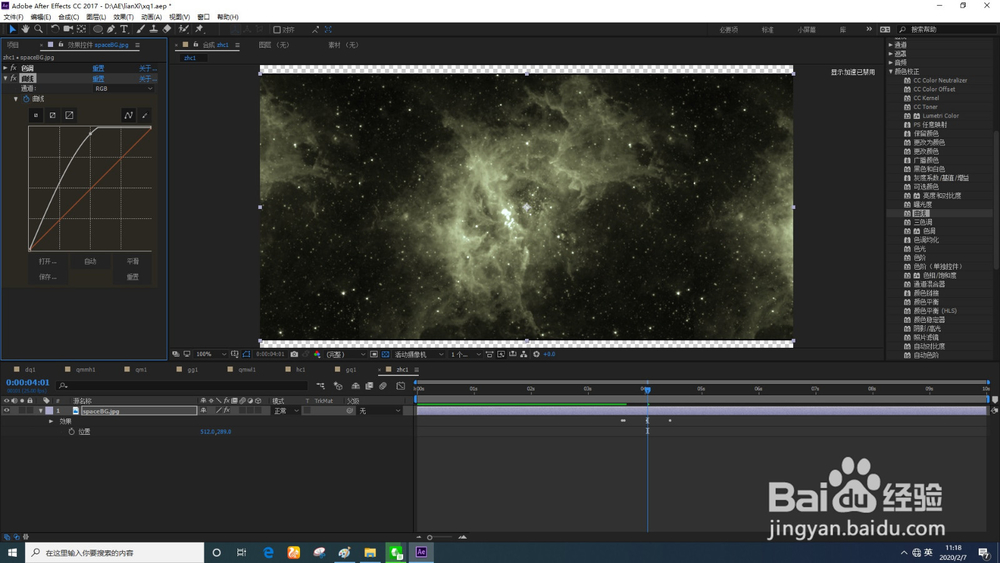Open the 合成(C) menu

[x=68, y=17]
